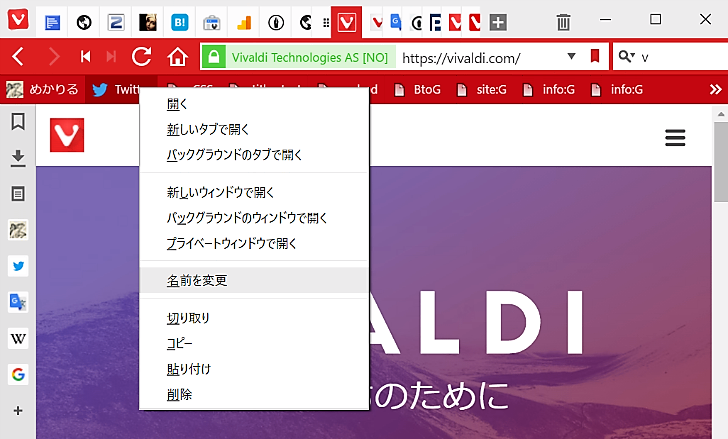Open the Wikipedia web panel
The image size is (728, 439).
click(x=18, y=338)
